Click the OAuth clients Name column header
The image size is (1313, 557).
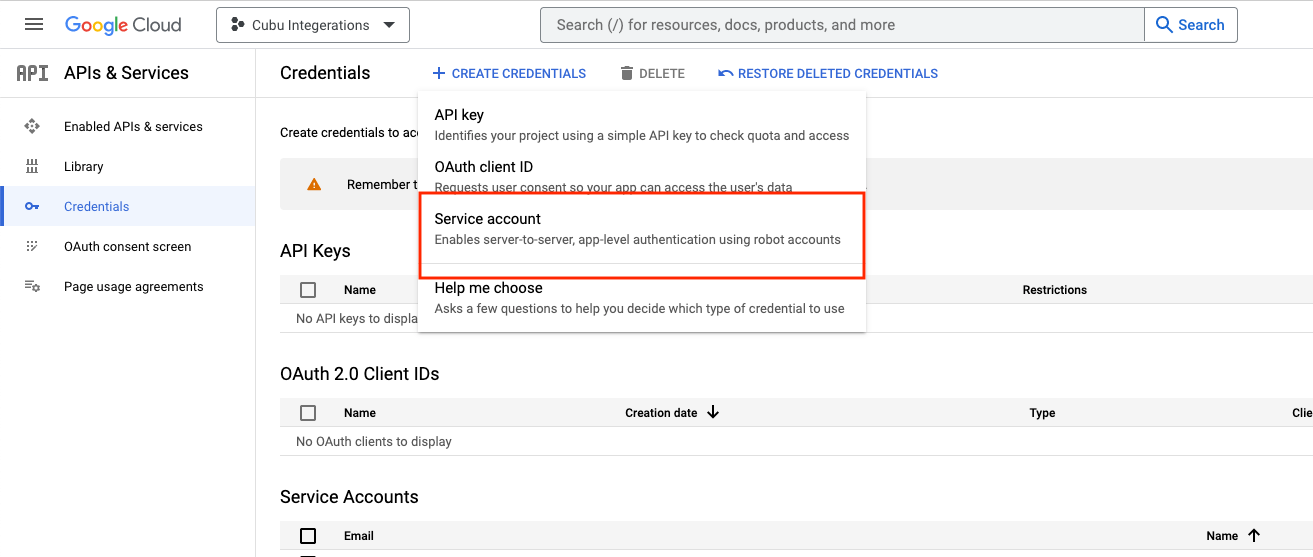tap(360, 413)
